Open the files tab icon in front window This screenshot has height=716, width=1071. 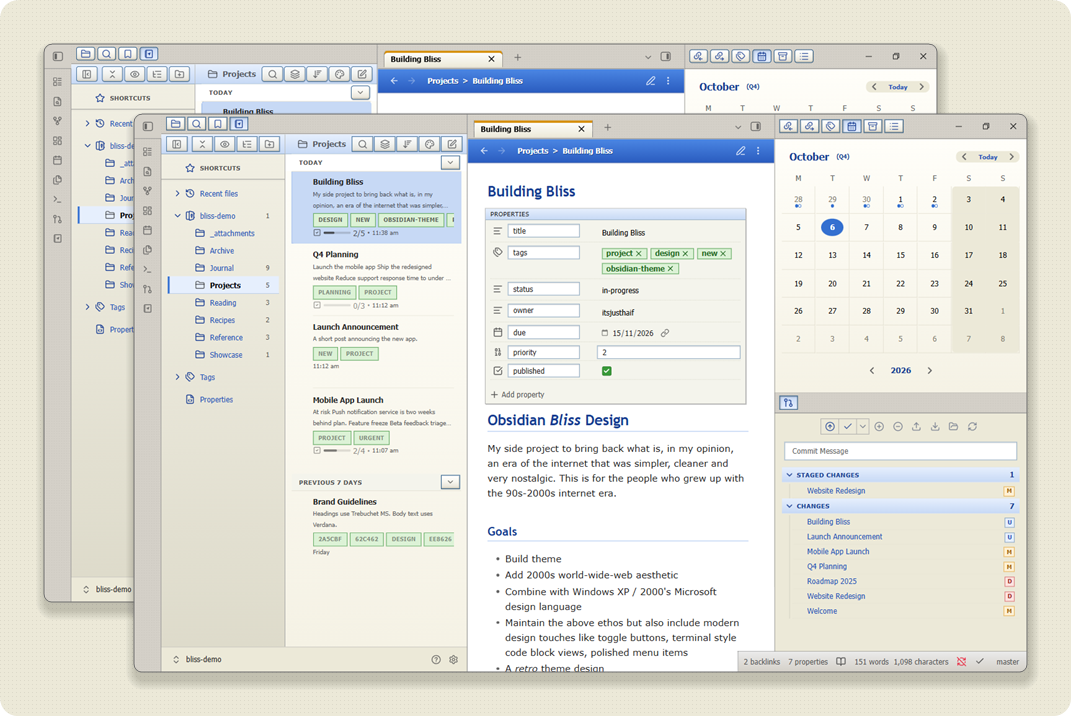[x=176, y=124]
